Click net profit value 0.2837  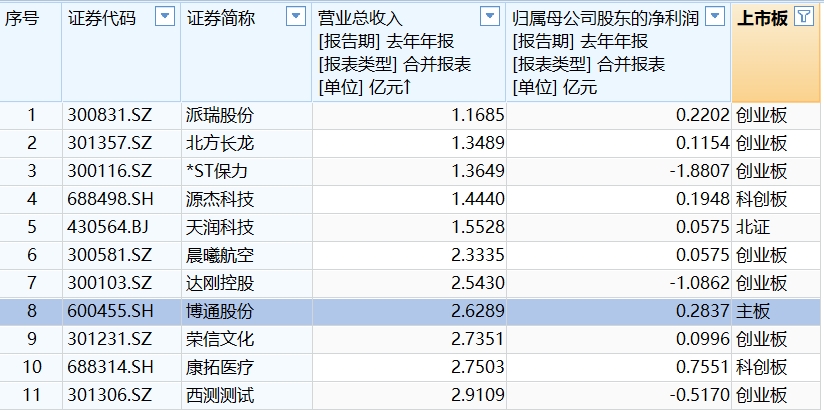pyautogui.click(x=703, y=311)
